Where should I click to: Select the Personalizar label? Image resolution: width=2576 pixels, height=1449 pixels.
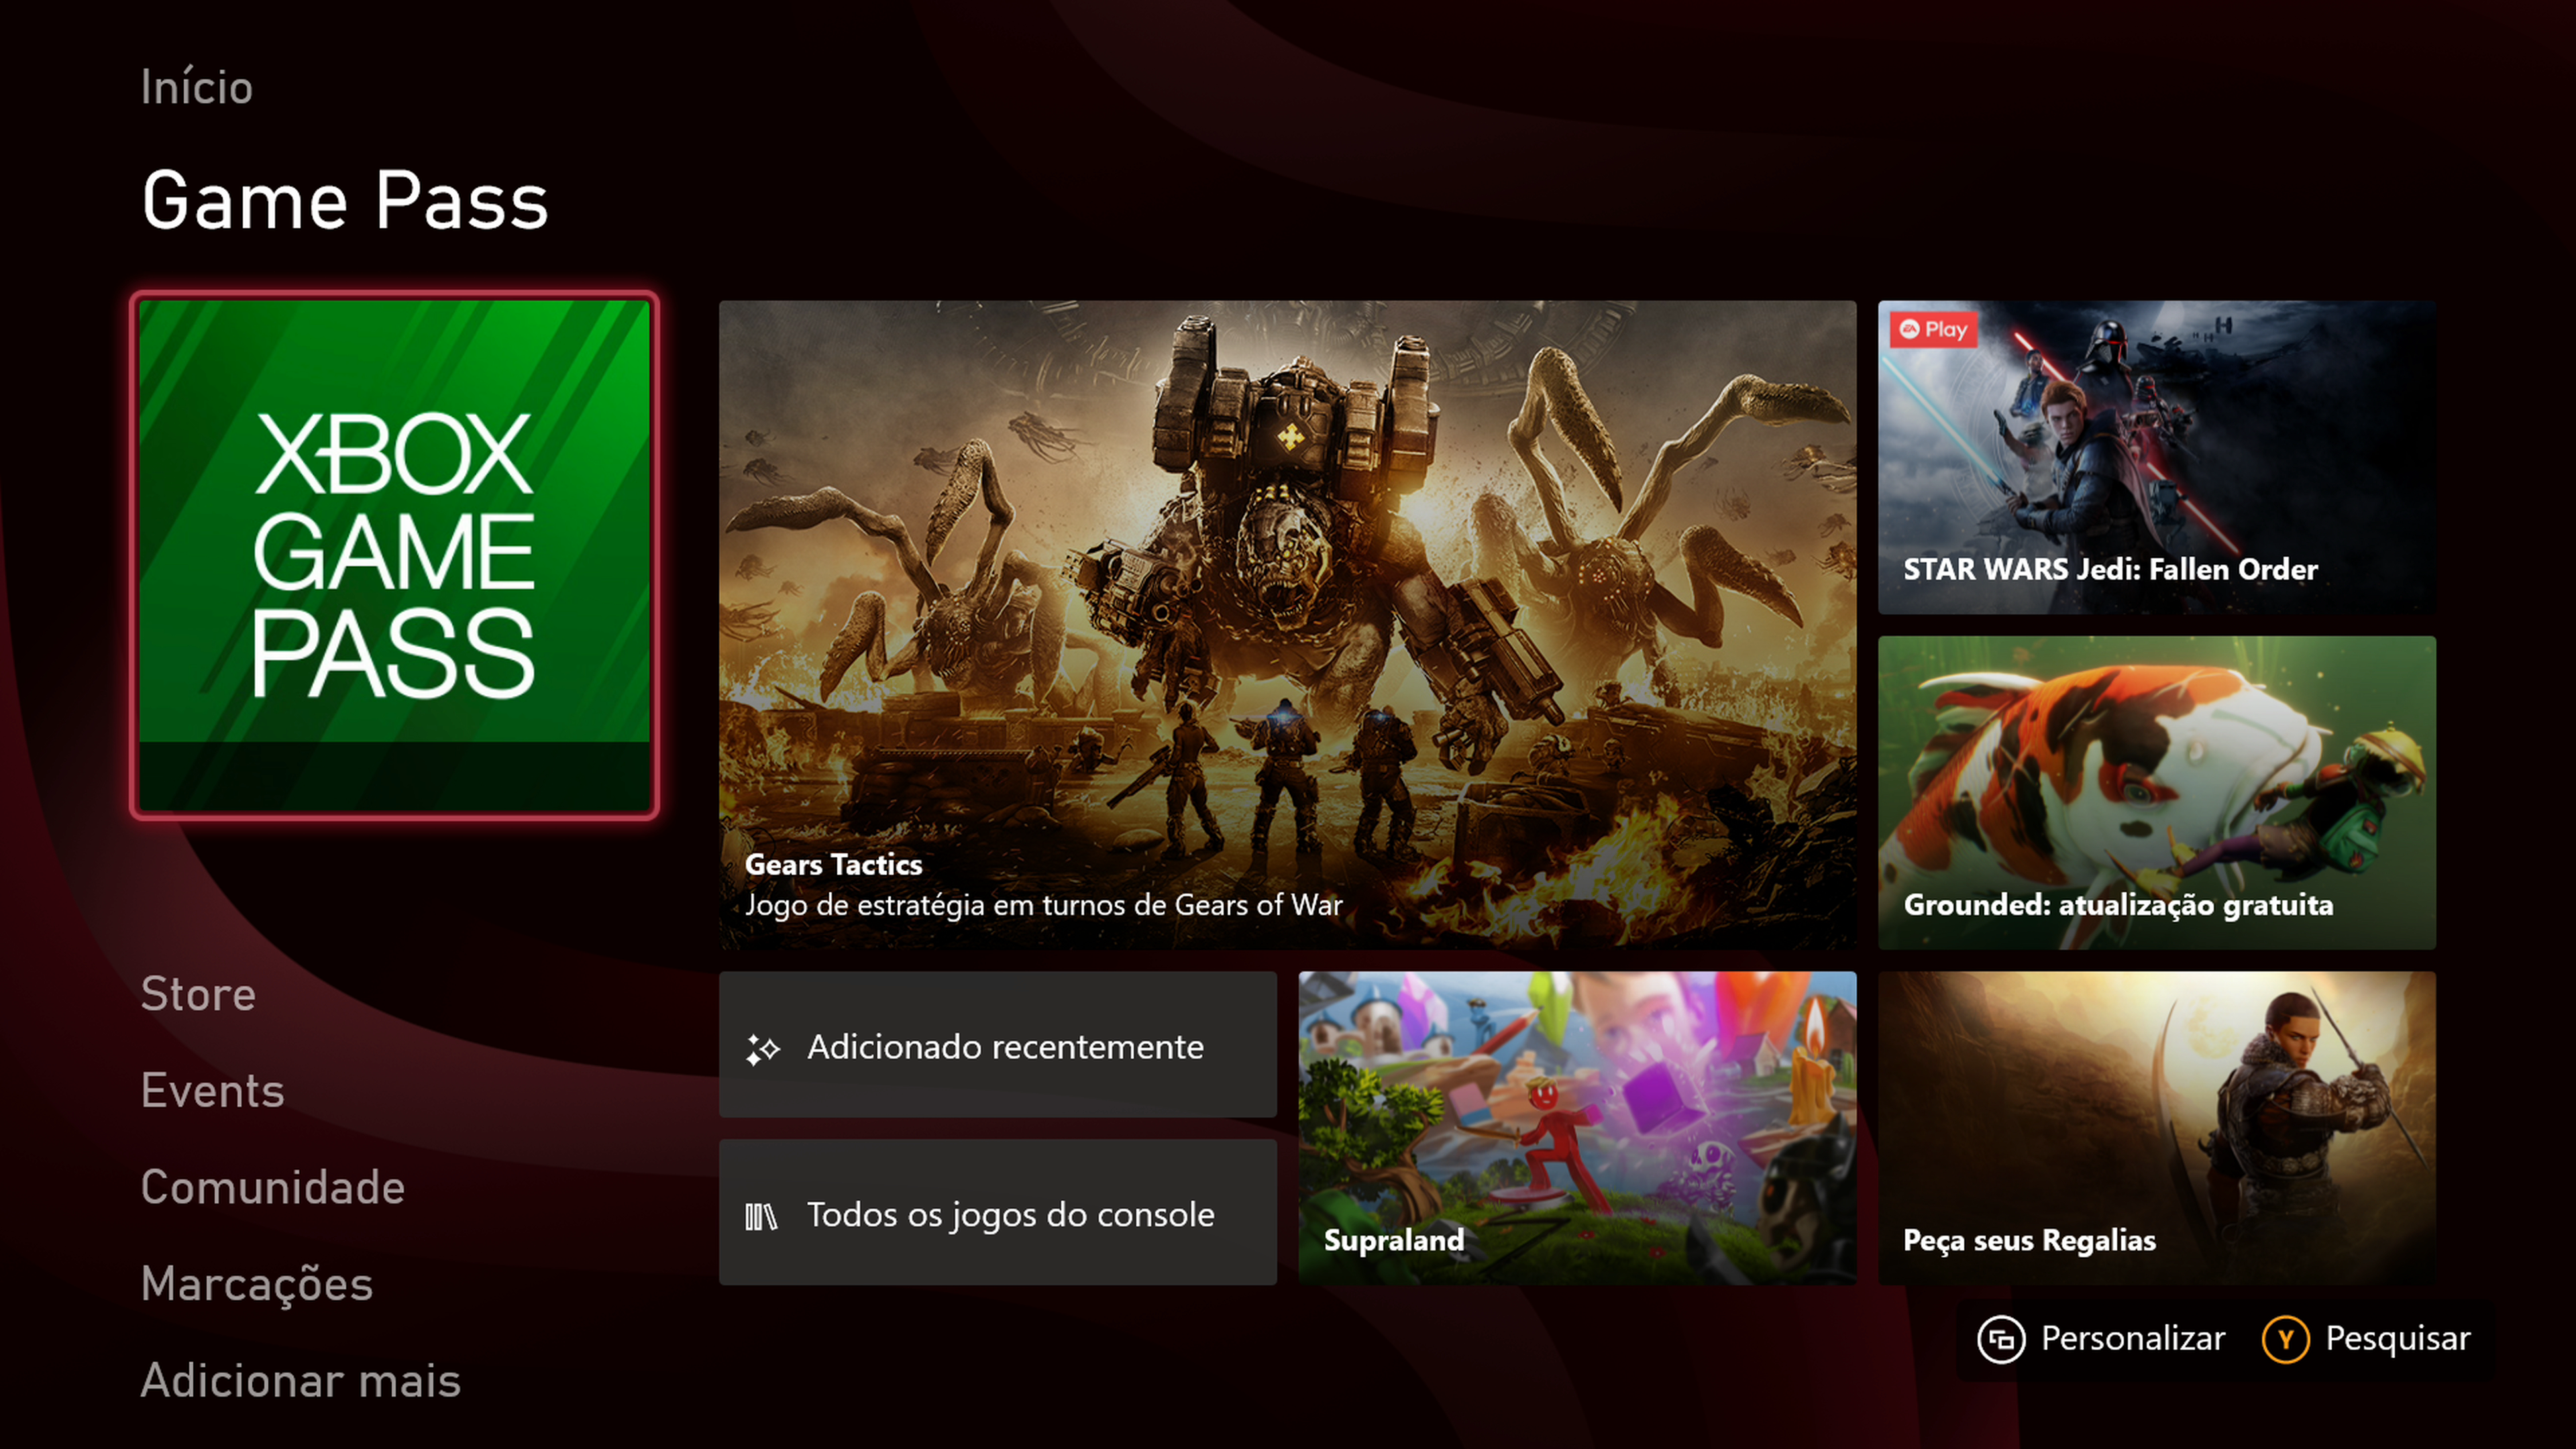pyautogui.click(x=2132, y=1338)
